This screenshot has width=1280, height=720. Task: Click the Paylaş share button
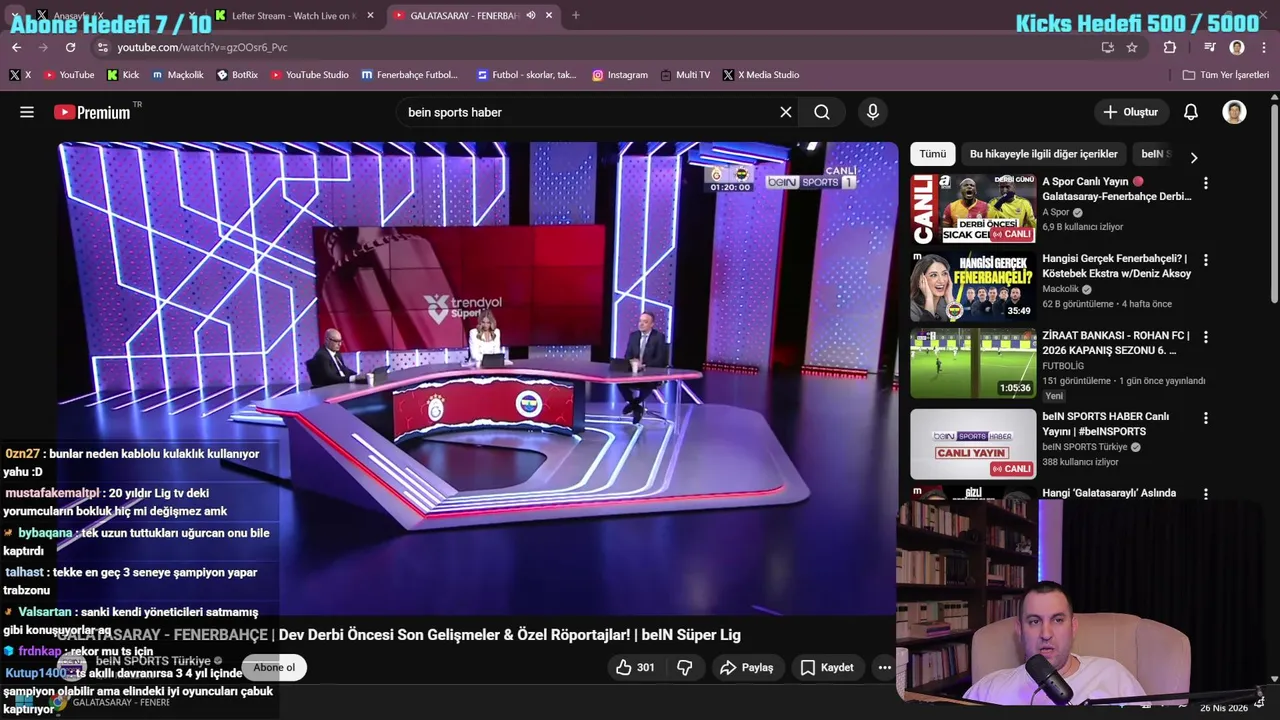click(x=746, y=667)
